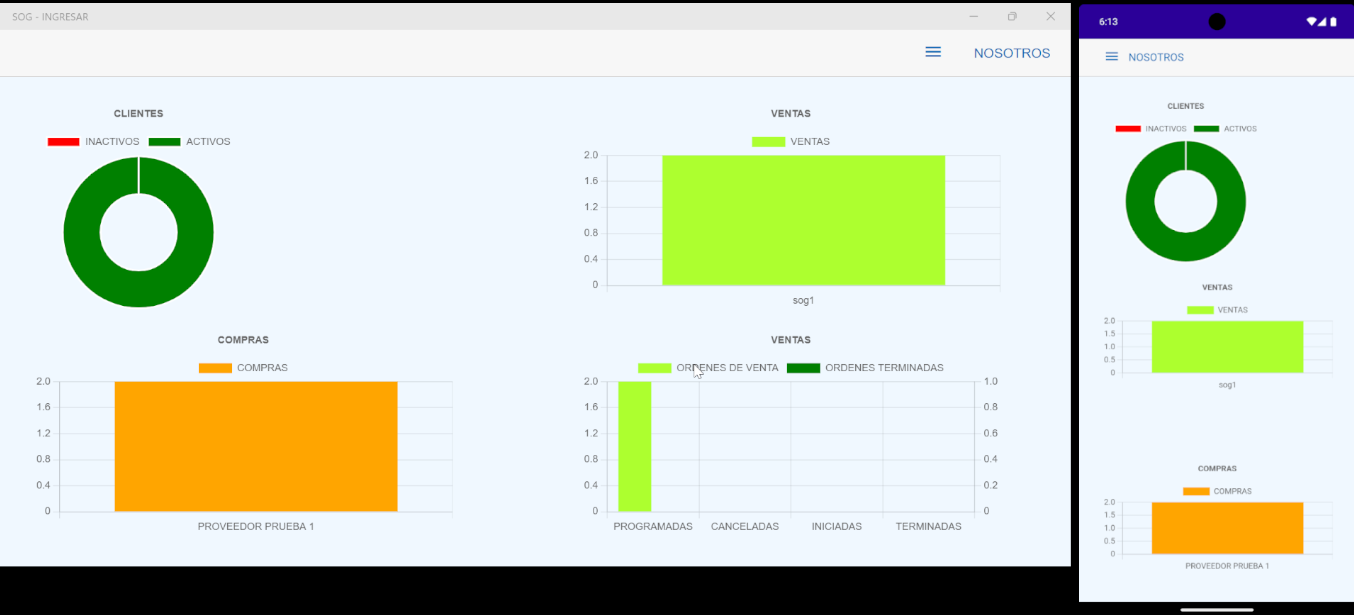Tap the battery icon in the phone status bar

tap(1333, 21)
